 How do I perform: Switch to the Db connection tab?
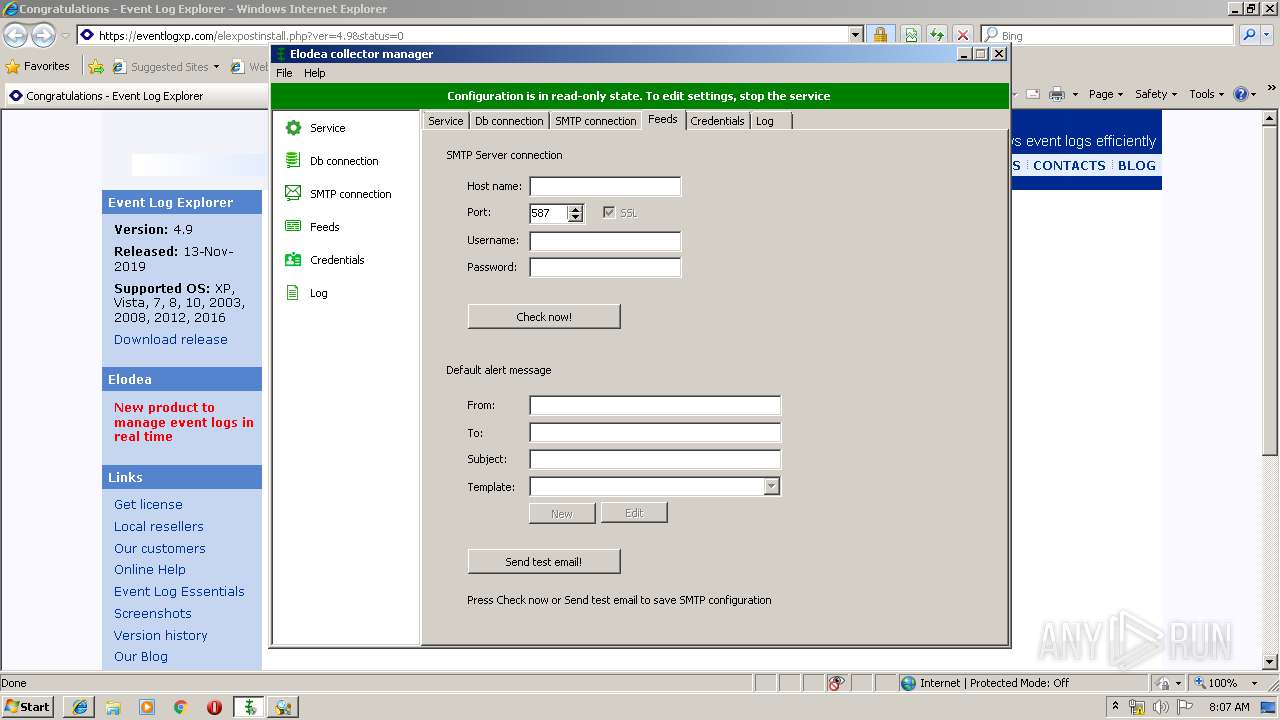coord(509,121)
